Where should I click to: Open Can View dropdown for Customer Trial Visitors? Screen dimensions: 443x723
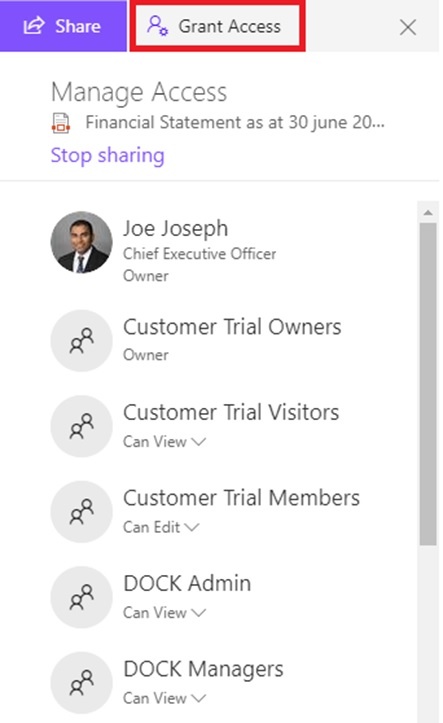[x=164, y=442]
